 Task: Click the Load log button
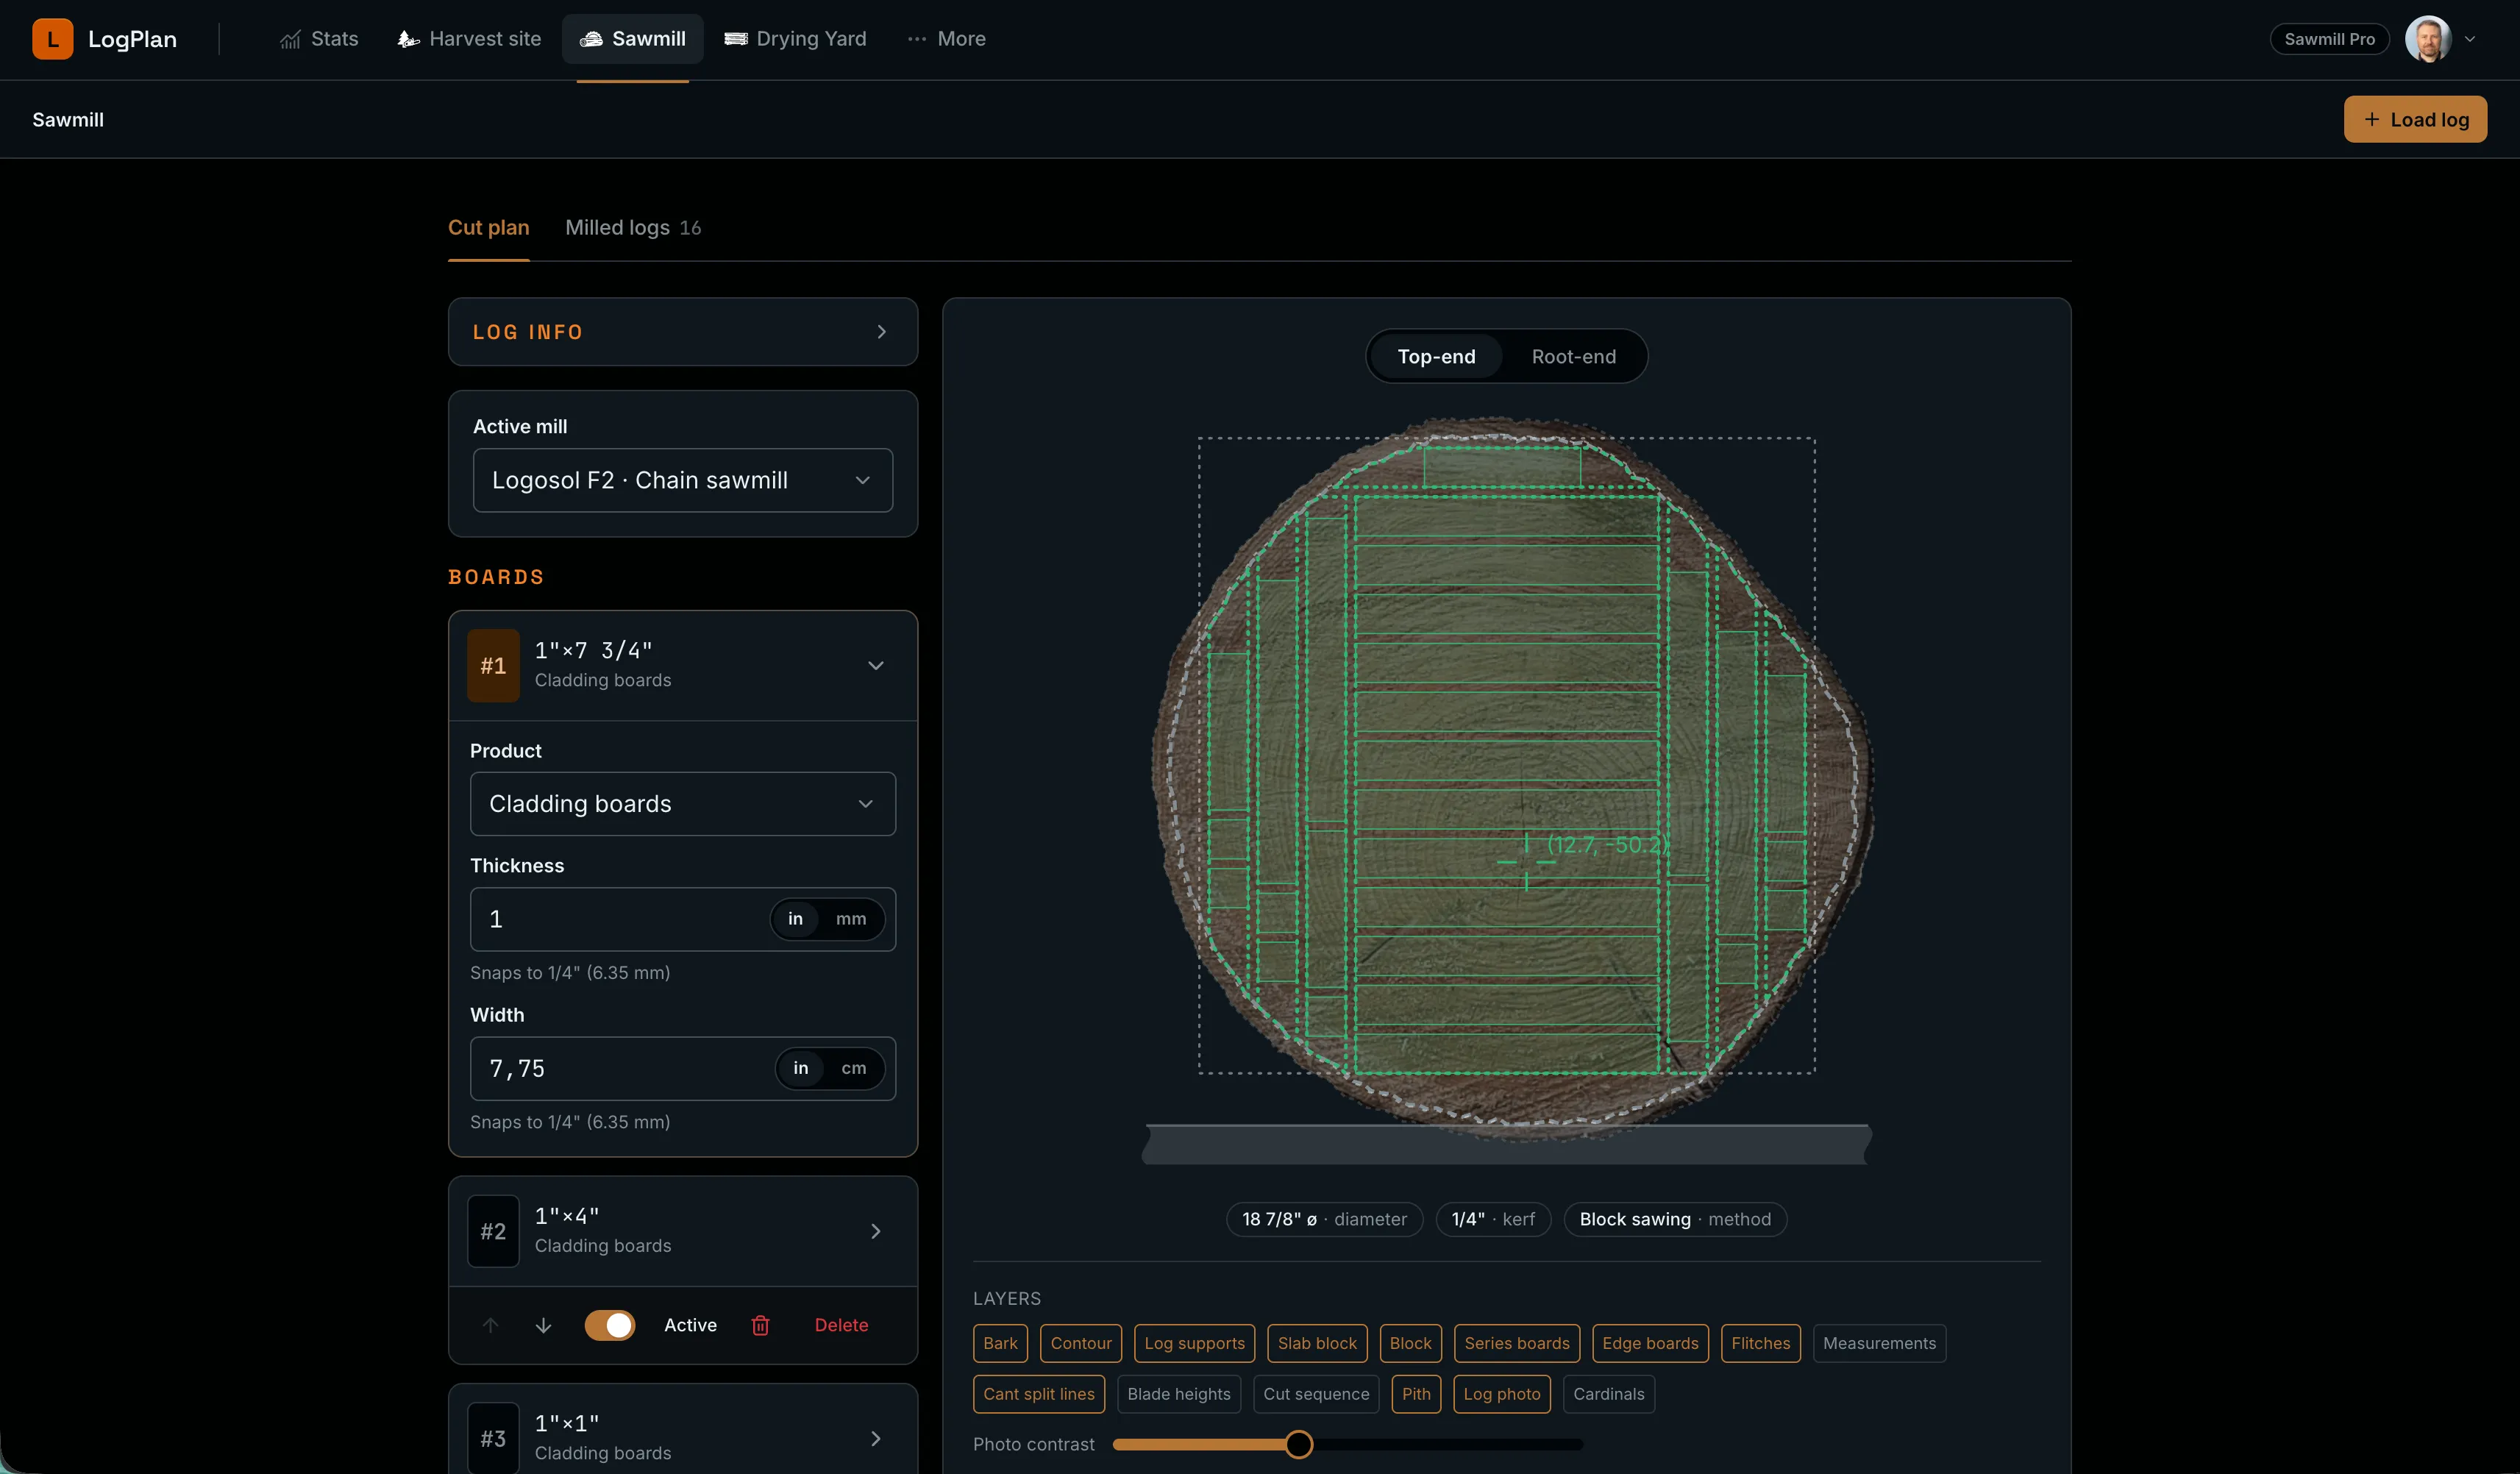pos(2415,119)
